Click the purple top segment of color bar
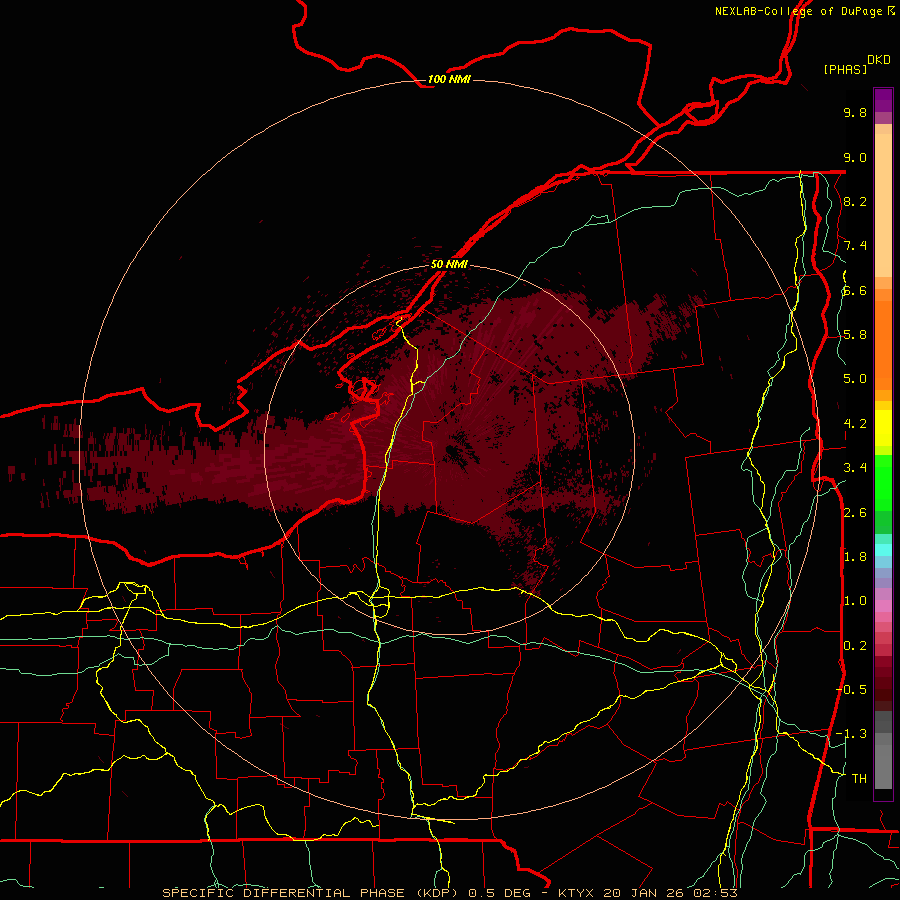Image resolution: width=900 pixels, height=900 pixels. click(x=883, y=100)
